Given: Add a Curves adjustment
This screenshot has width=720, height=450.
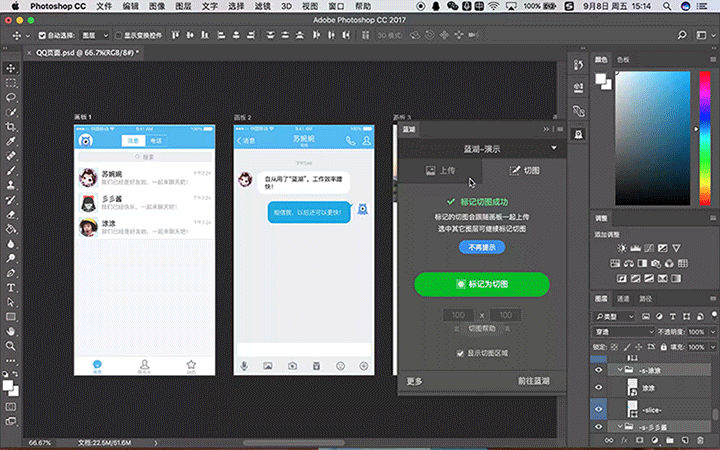Looking at the screenshot, I should tap(649, 248).
